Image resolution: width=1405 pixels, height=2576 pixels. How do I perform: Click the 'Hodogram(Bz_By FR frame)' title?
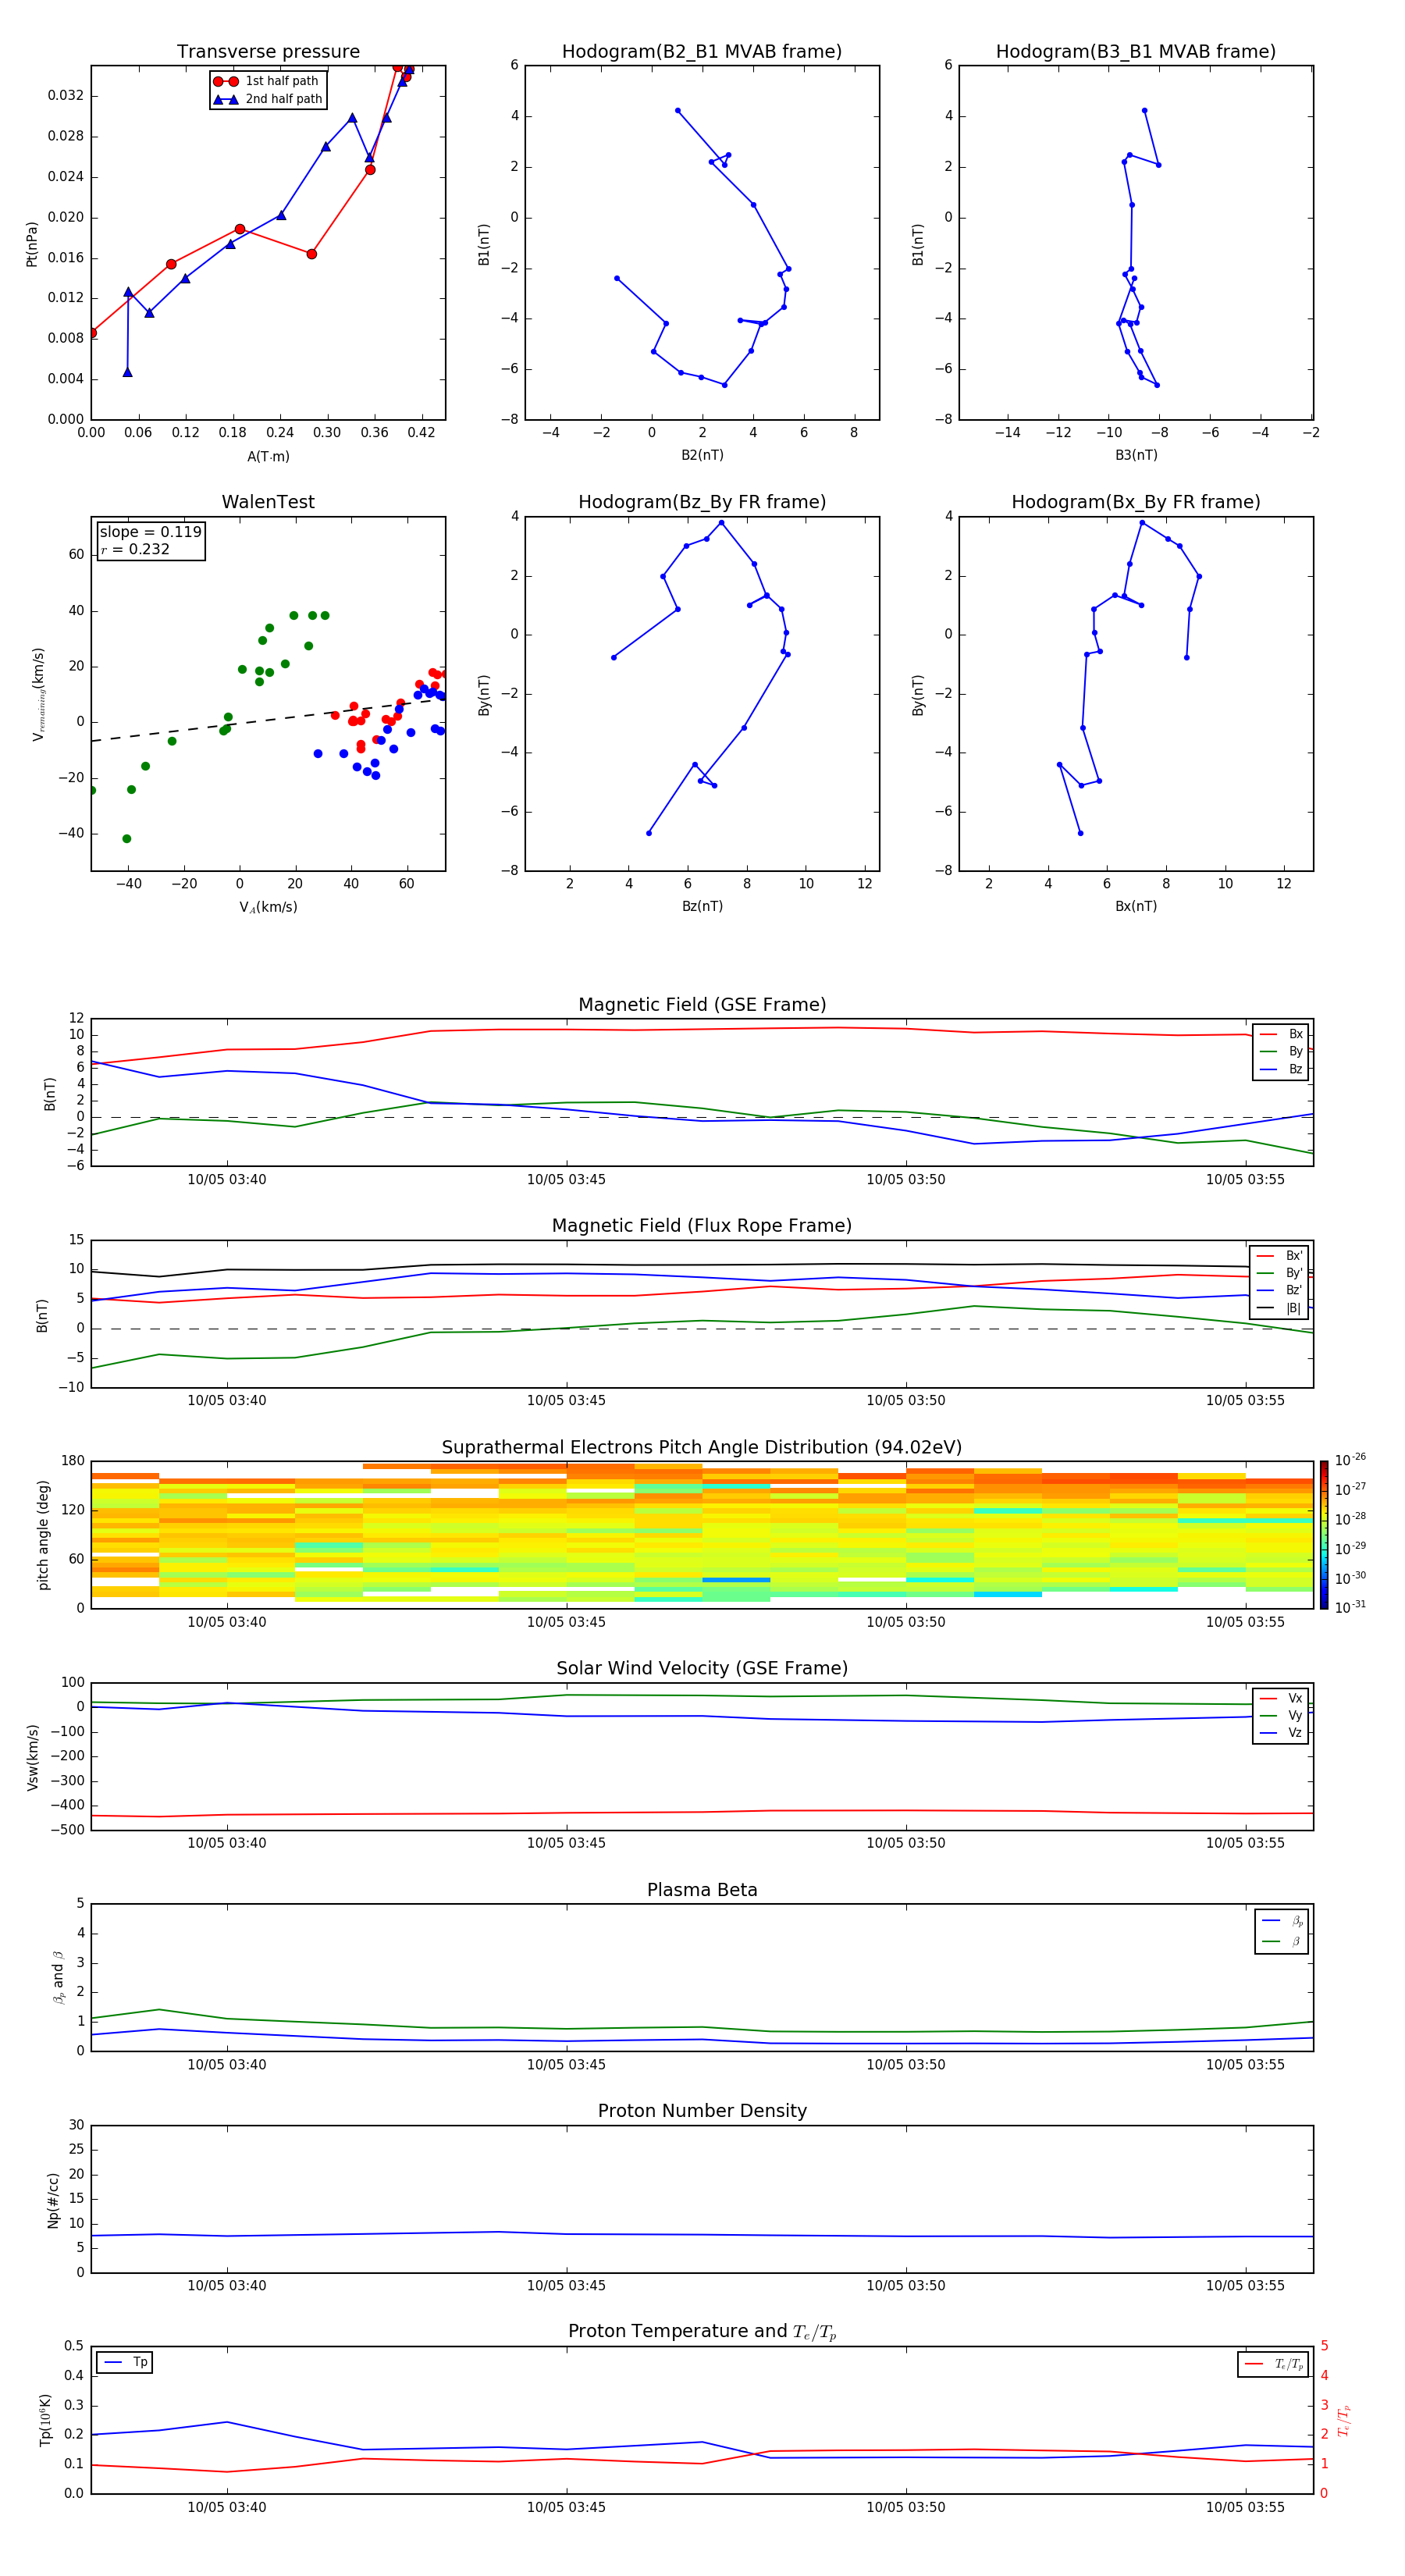[x=702, y=502]
